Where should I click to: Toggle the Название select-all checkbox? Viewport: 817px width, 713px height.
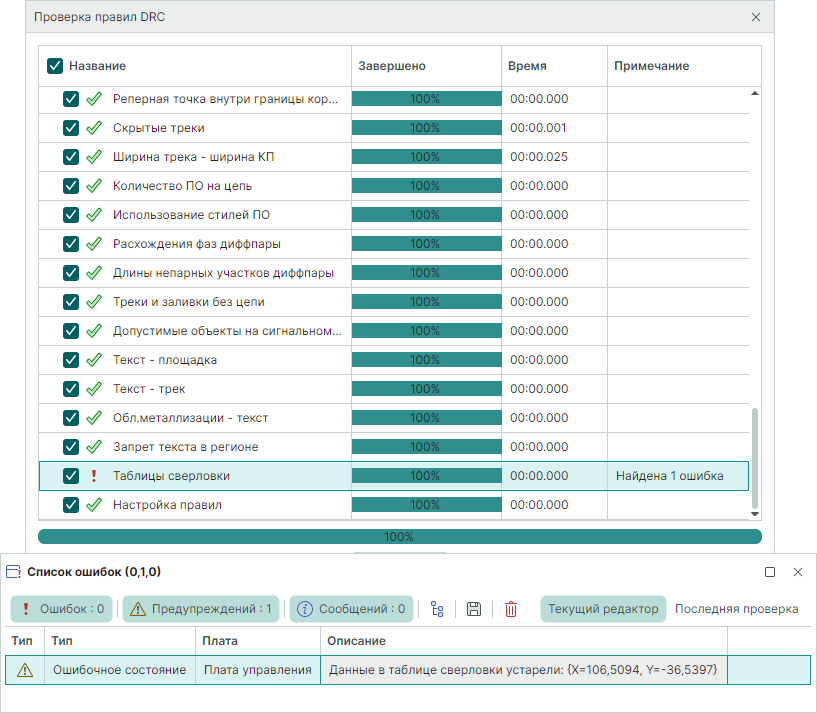tap(55, 66)
